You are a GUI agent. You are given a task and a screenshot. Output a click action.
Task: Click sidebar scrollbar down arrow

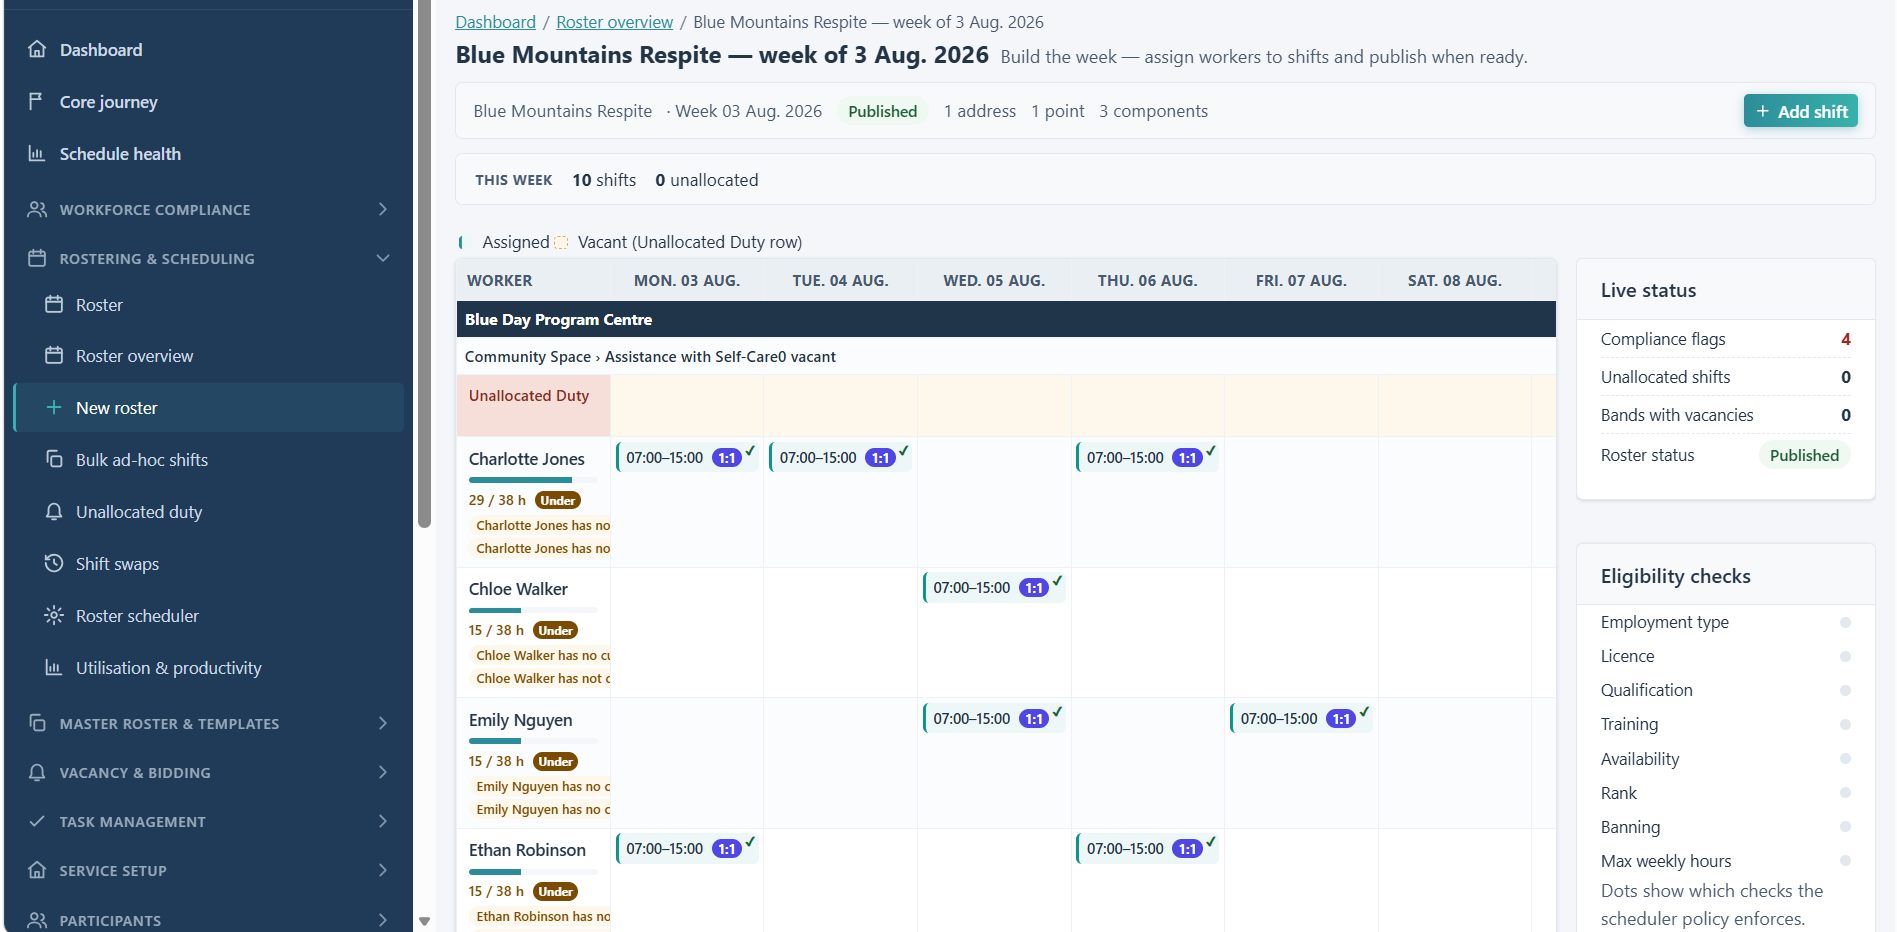click(424, 921)
